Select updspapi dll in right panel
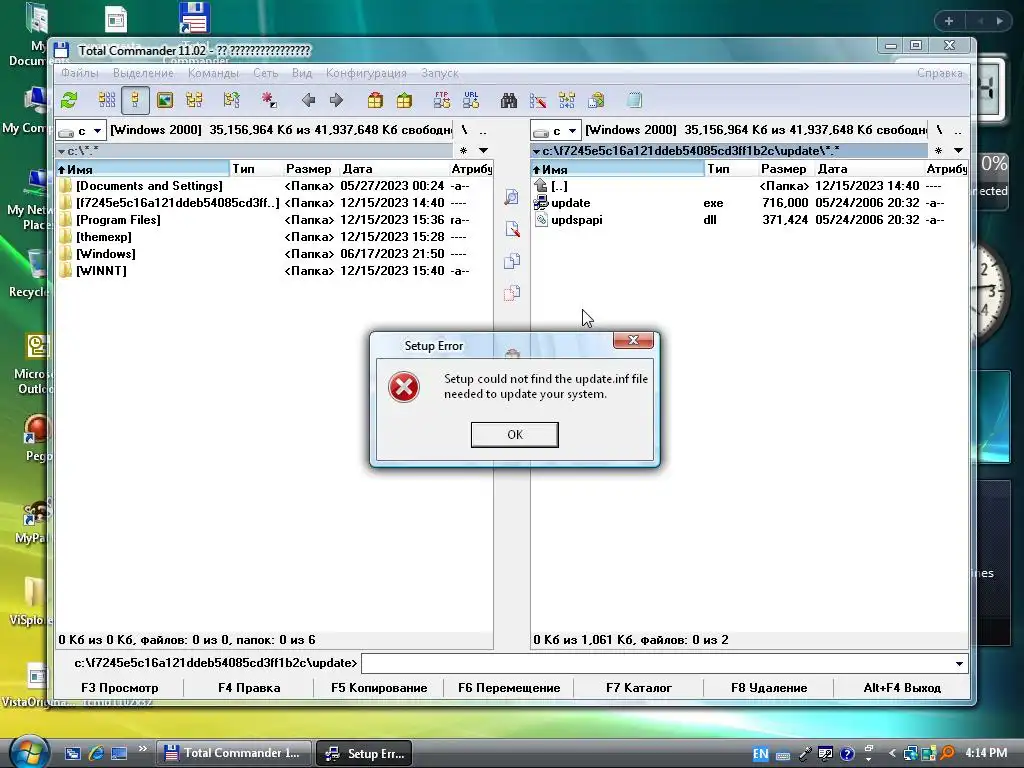Viewport: 1024px width, 768px height. (749, 220)
